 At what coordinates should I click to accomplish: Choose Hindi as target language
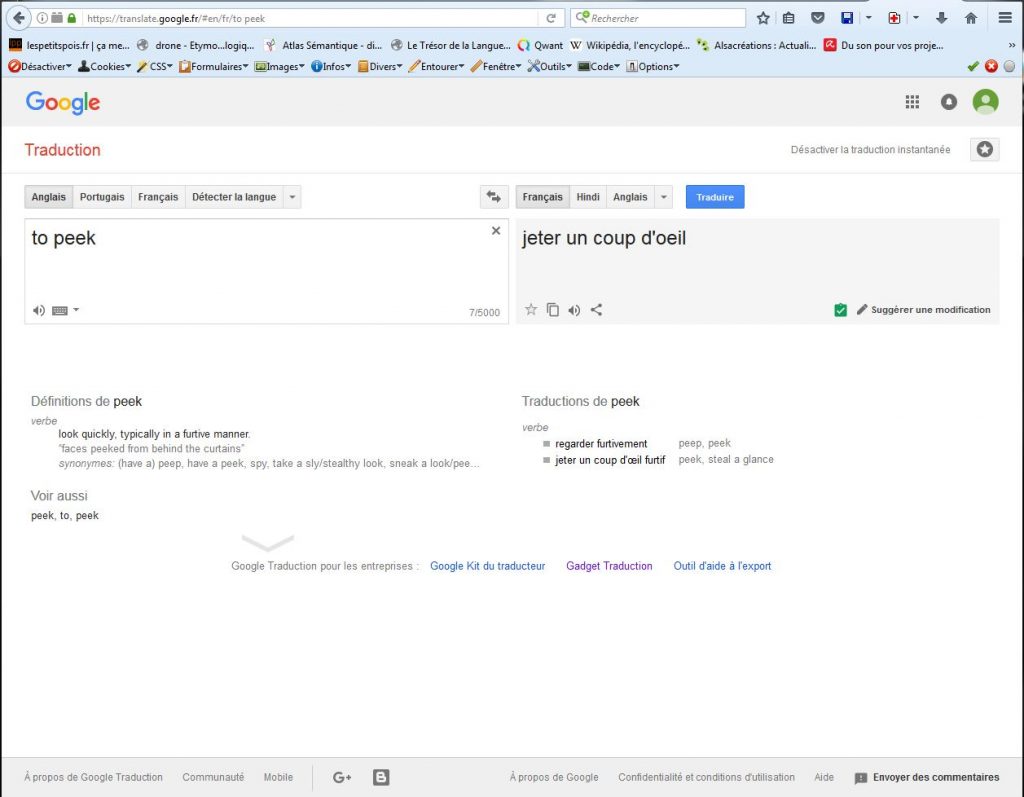588,197
